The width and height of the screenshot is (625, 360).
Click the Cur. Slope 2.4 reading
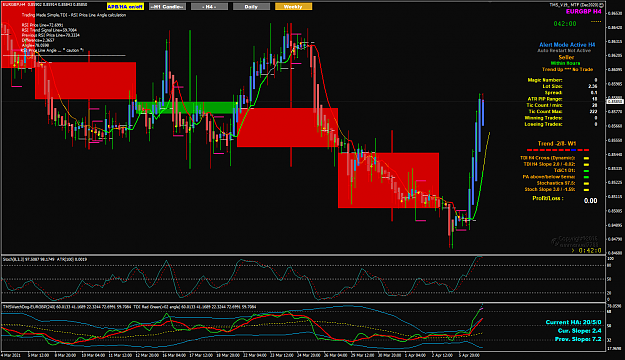pyautogui.click(x=579, y=331)
